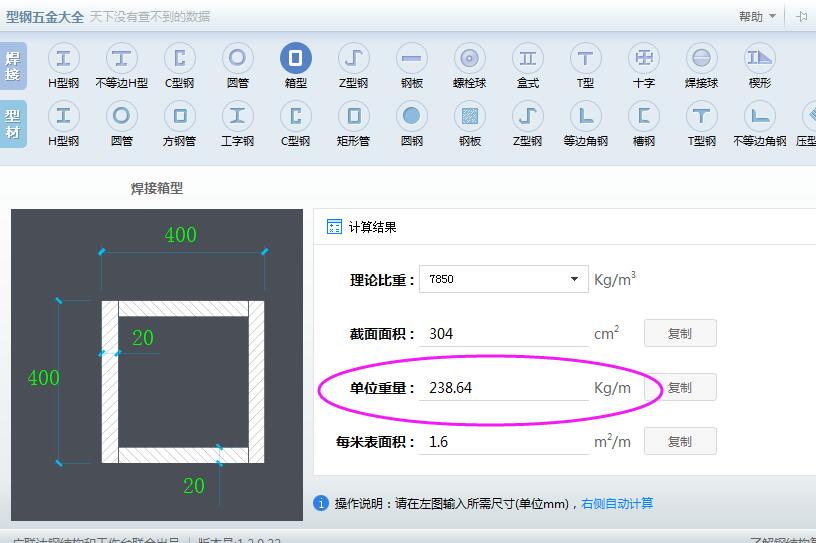
Task: Open the 理论比重 dropdown showing 7850
Action: (x=504, y=279)
